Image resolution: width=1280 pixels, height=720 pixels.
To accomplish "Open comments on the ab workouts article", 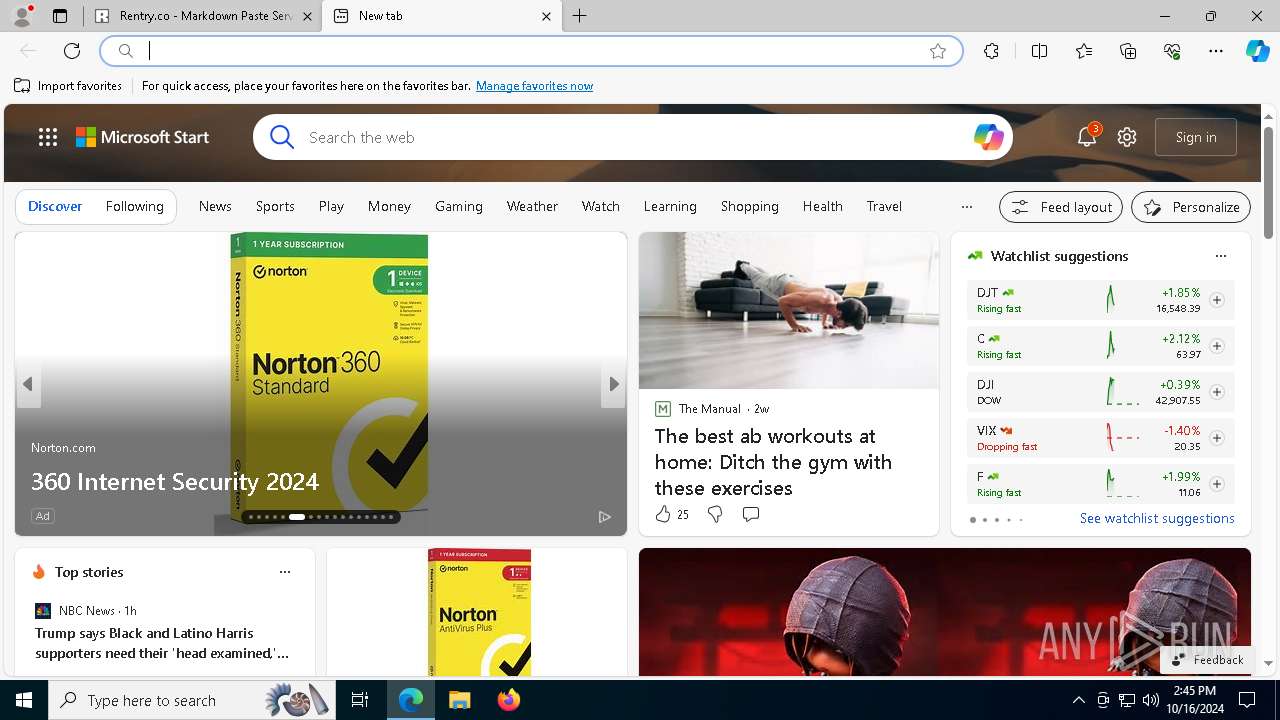I will coord(751,514).
